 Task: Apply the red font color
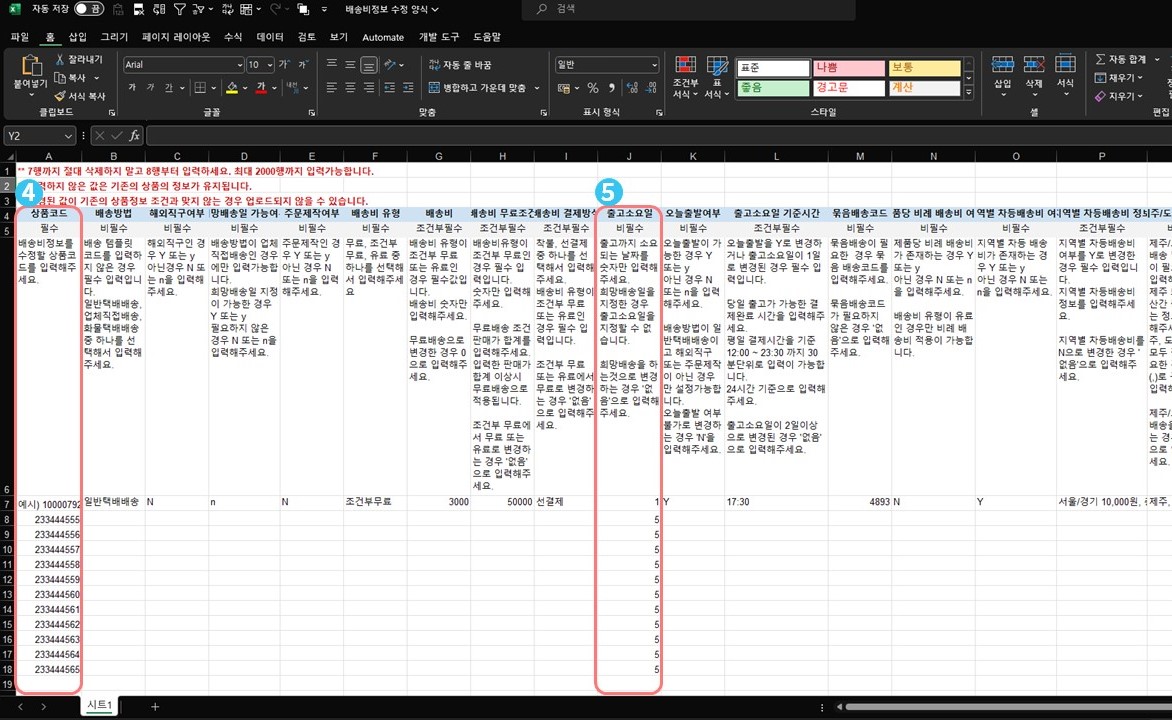pos(261,88)
